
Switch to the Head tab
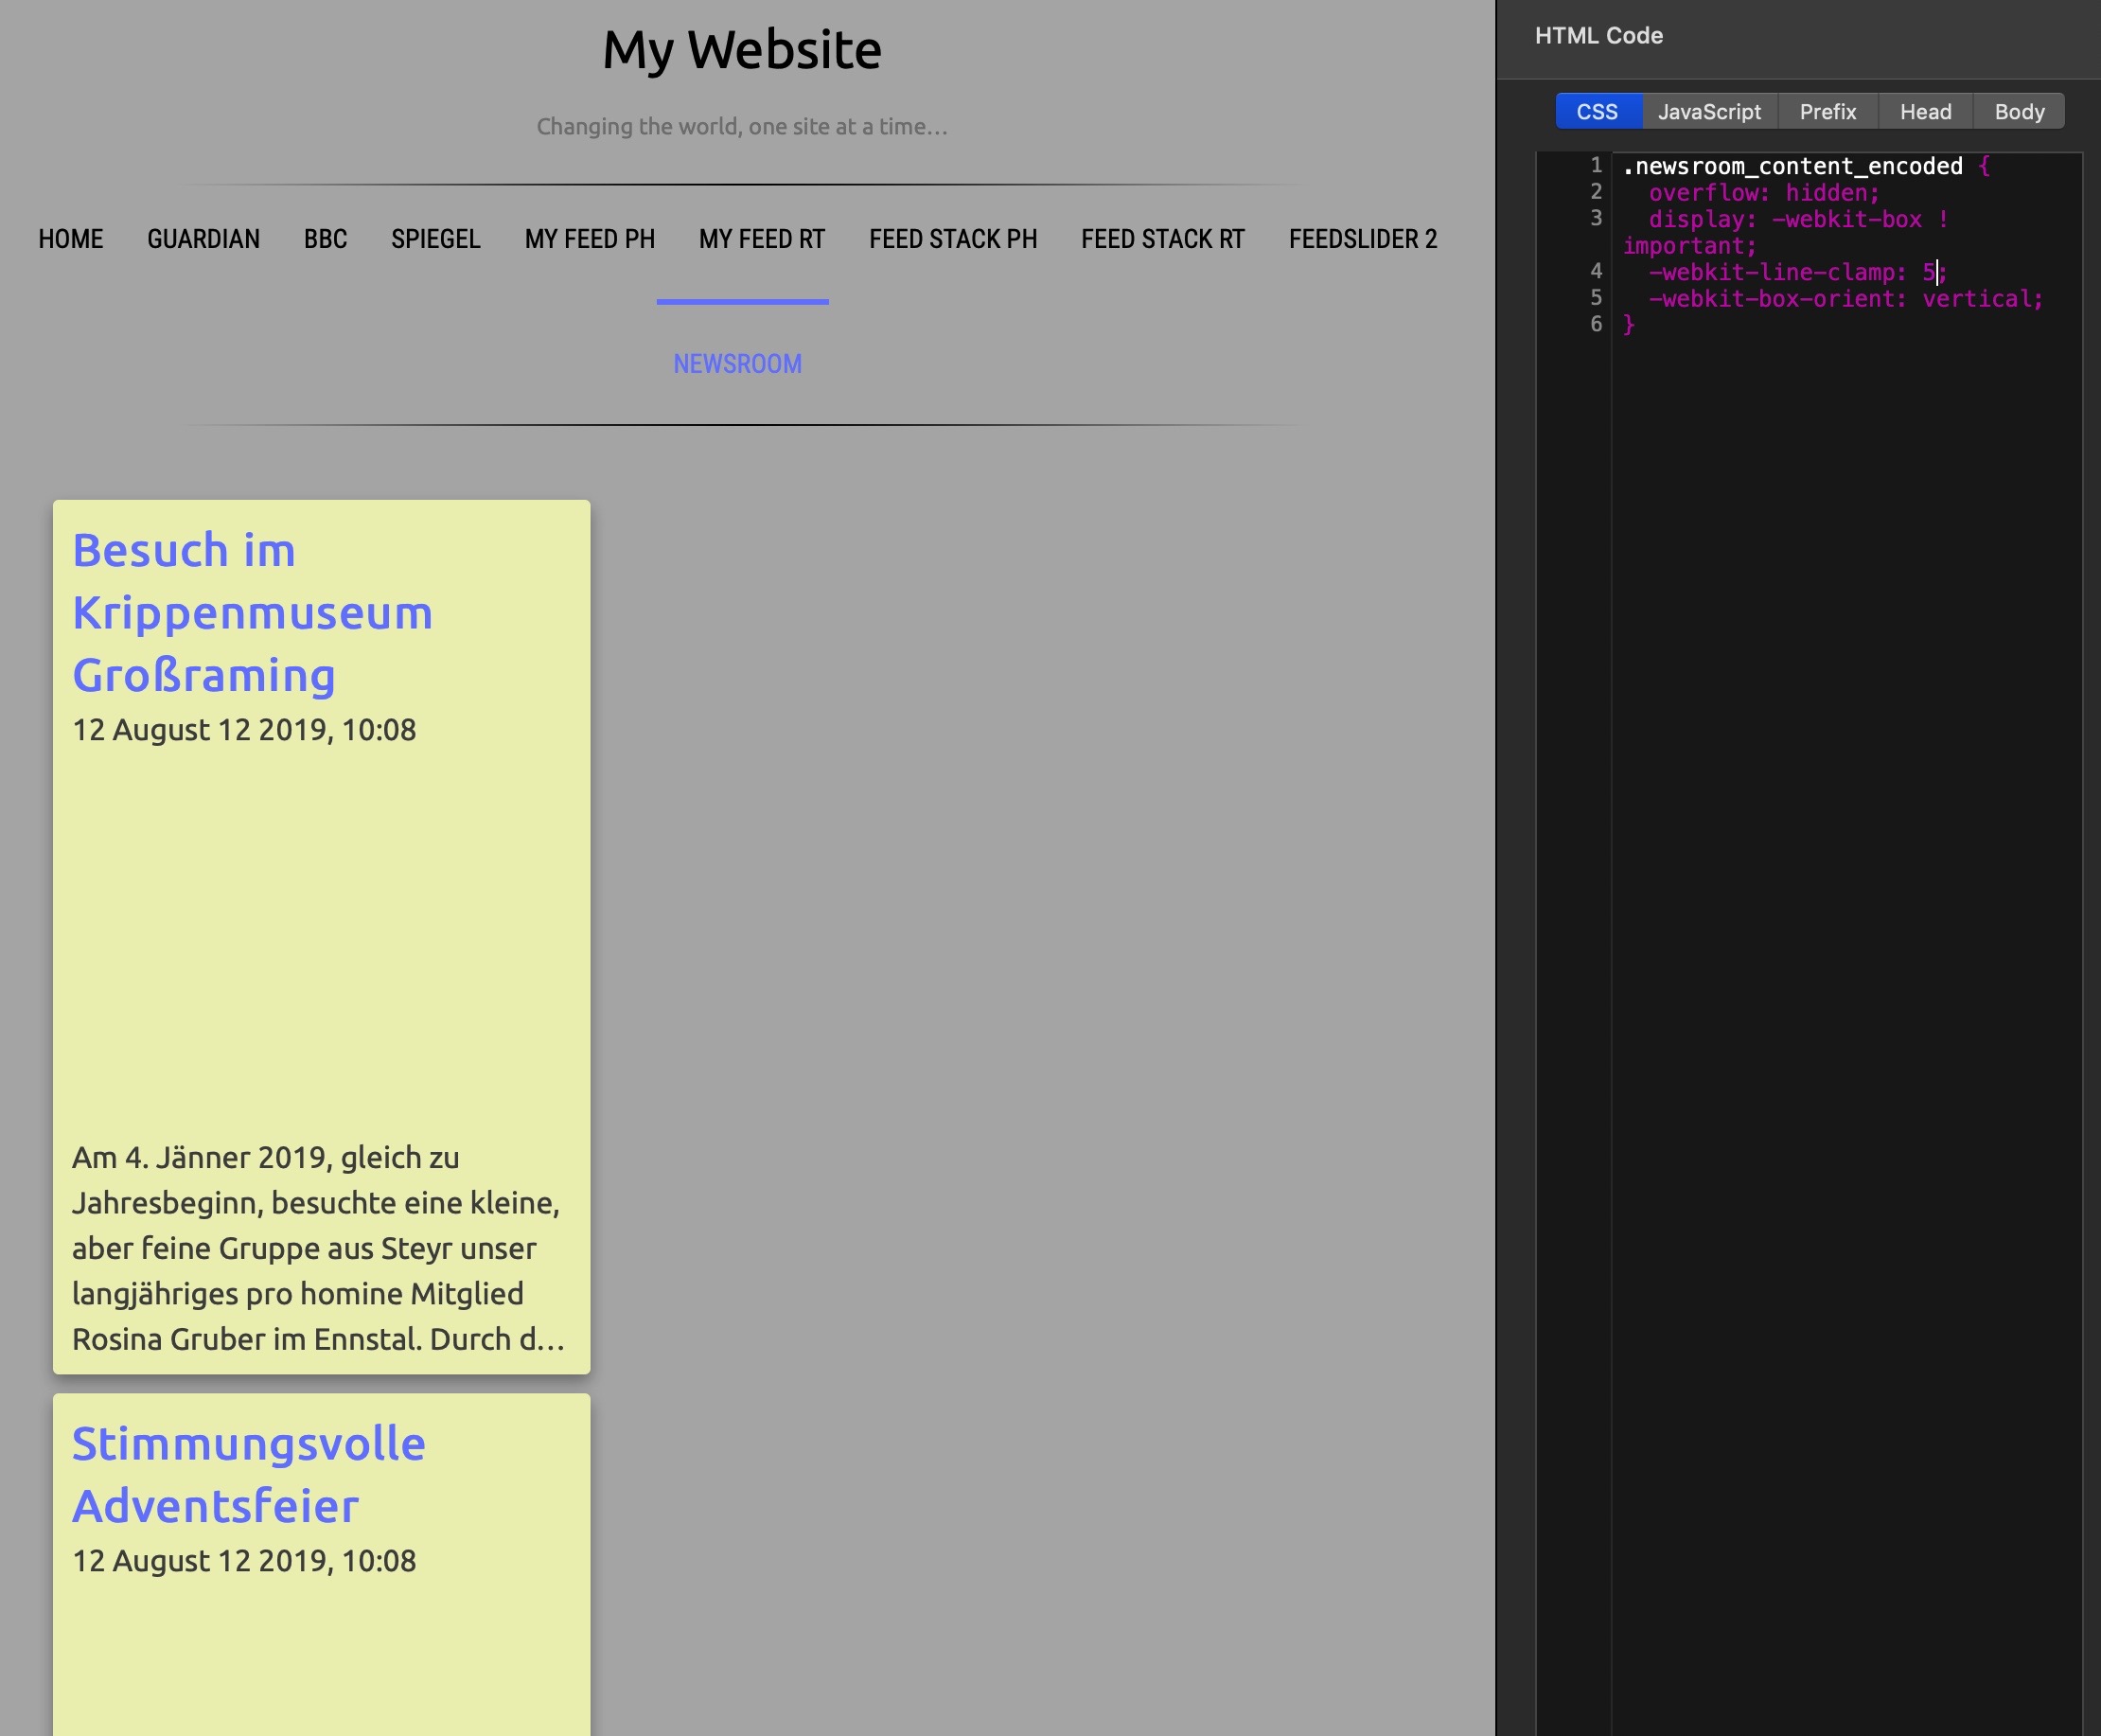click(1925, 112)
